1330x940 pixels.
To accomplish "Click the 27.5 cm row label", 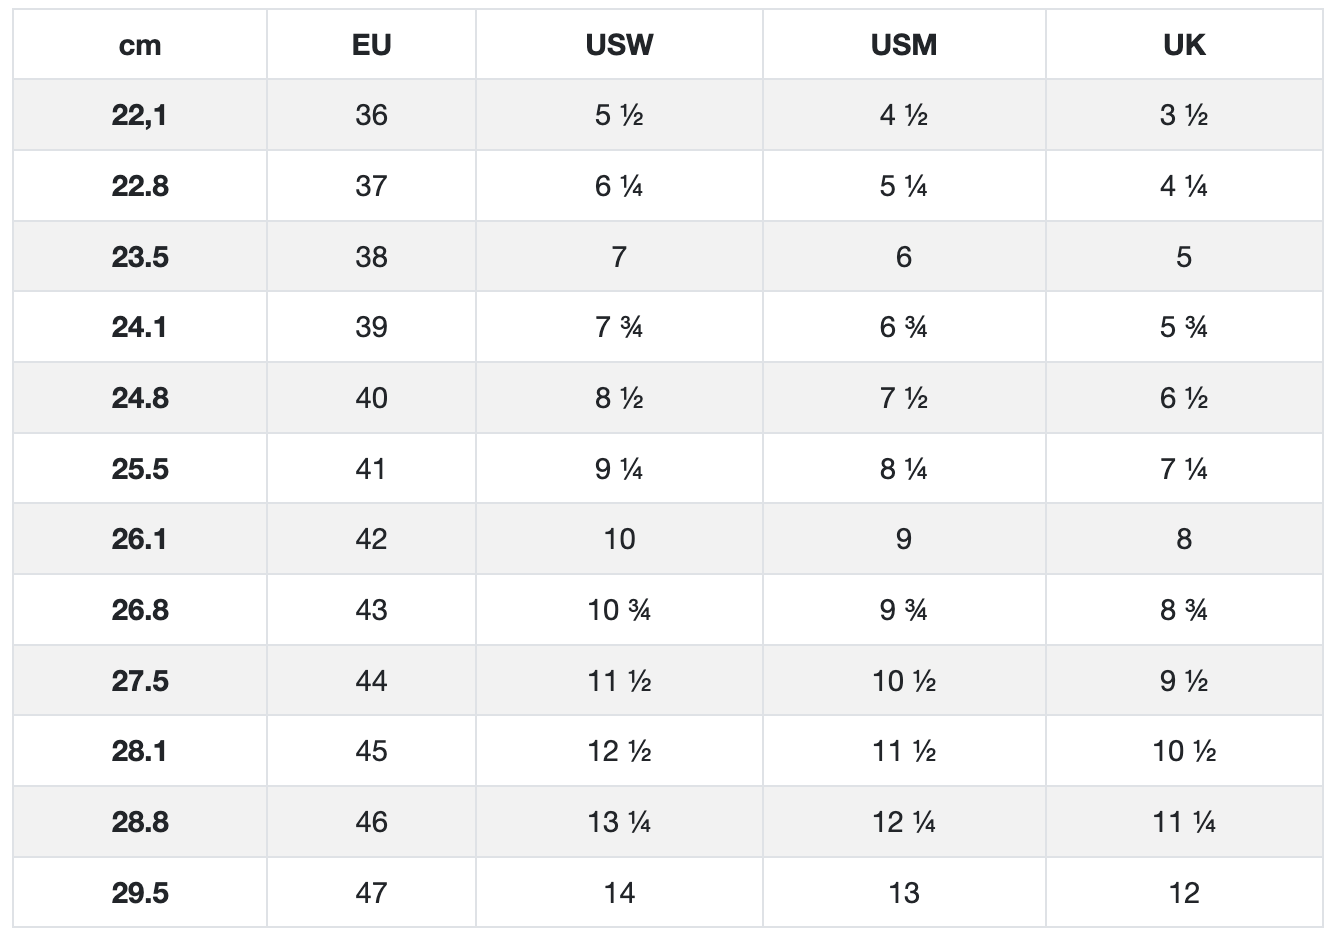I will coord(140,681).
